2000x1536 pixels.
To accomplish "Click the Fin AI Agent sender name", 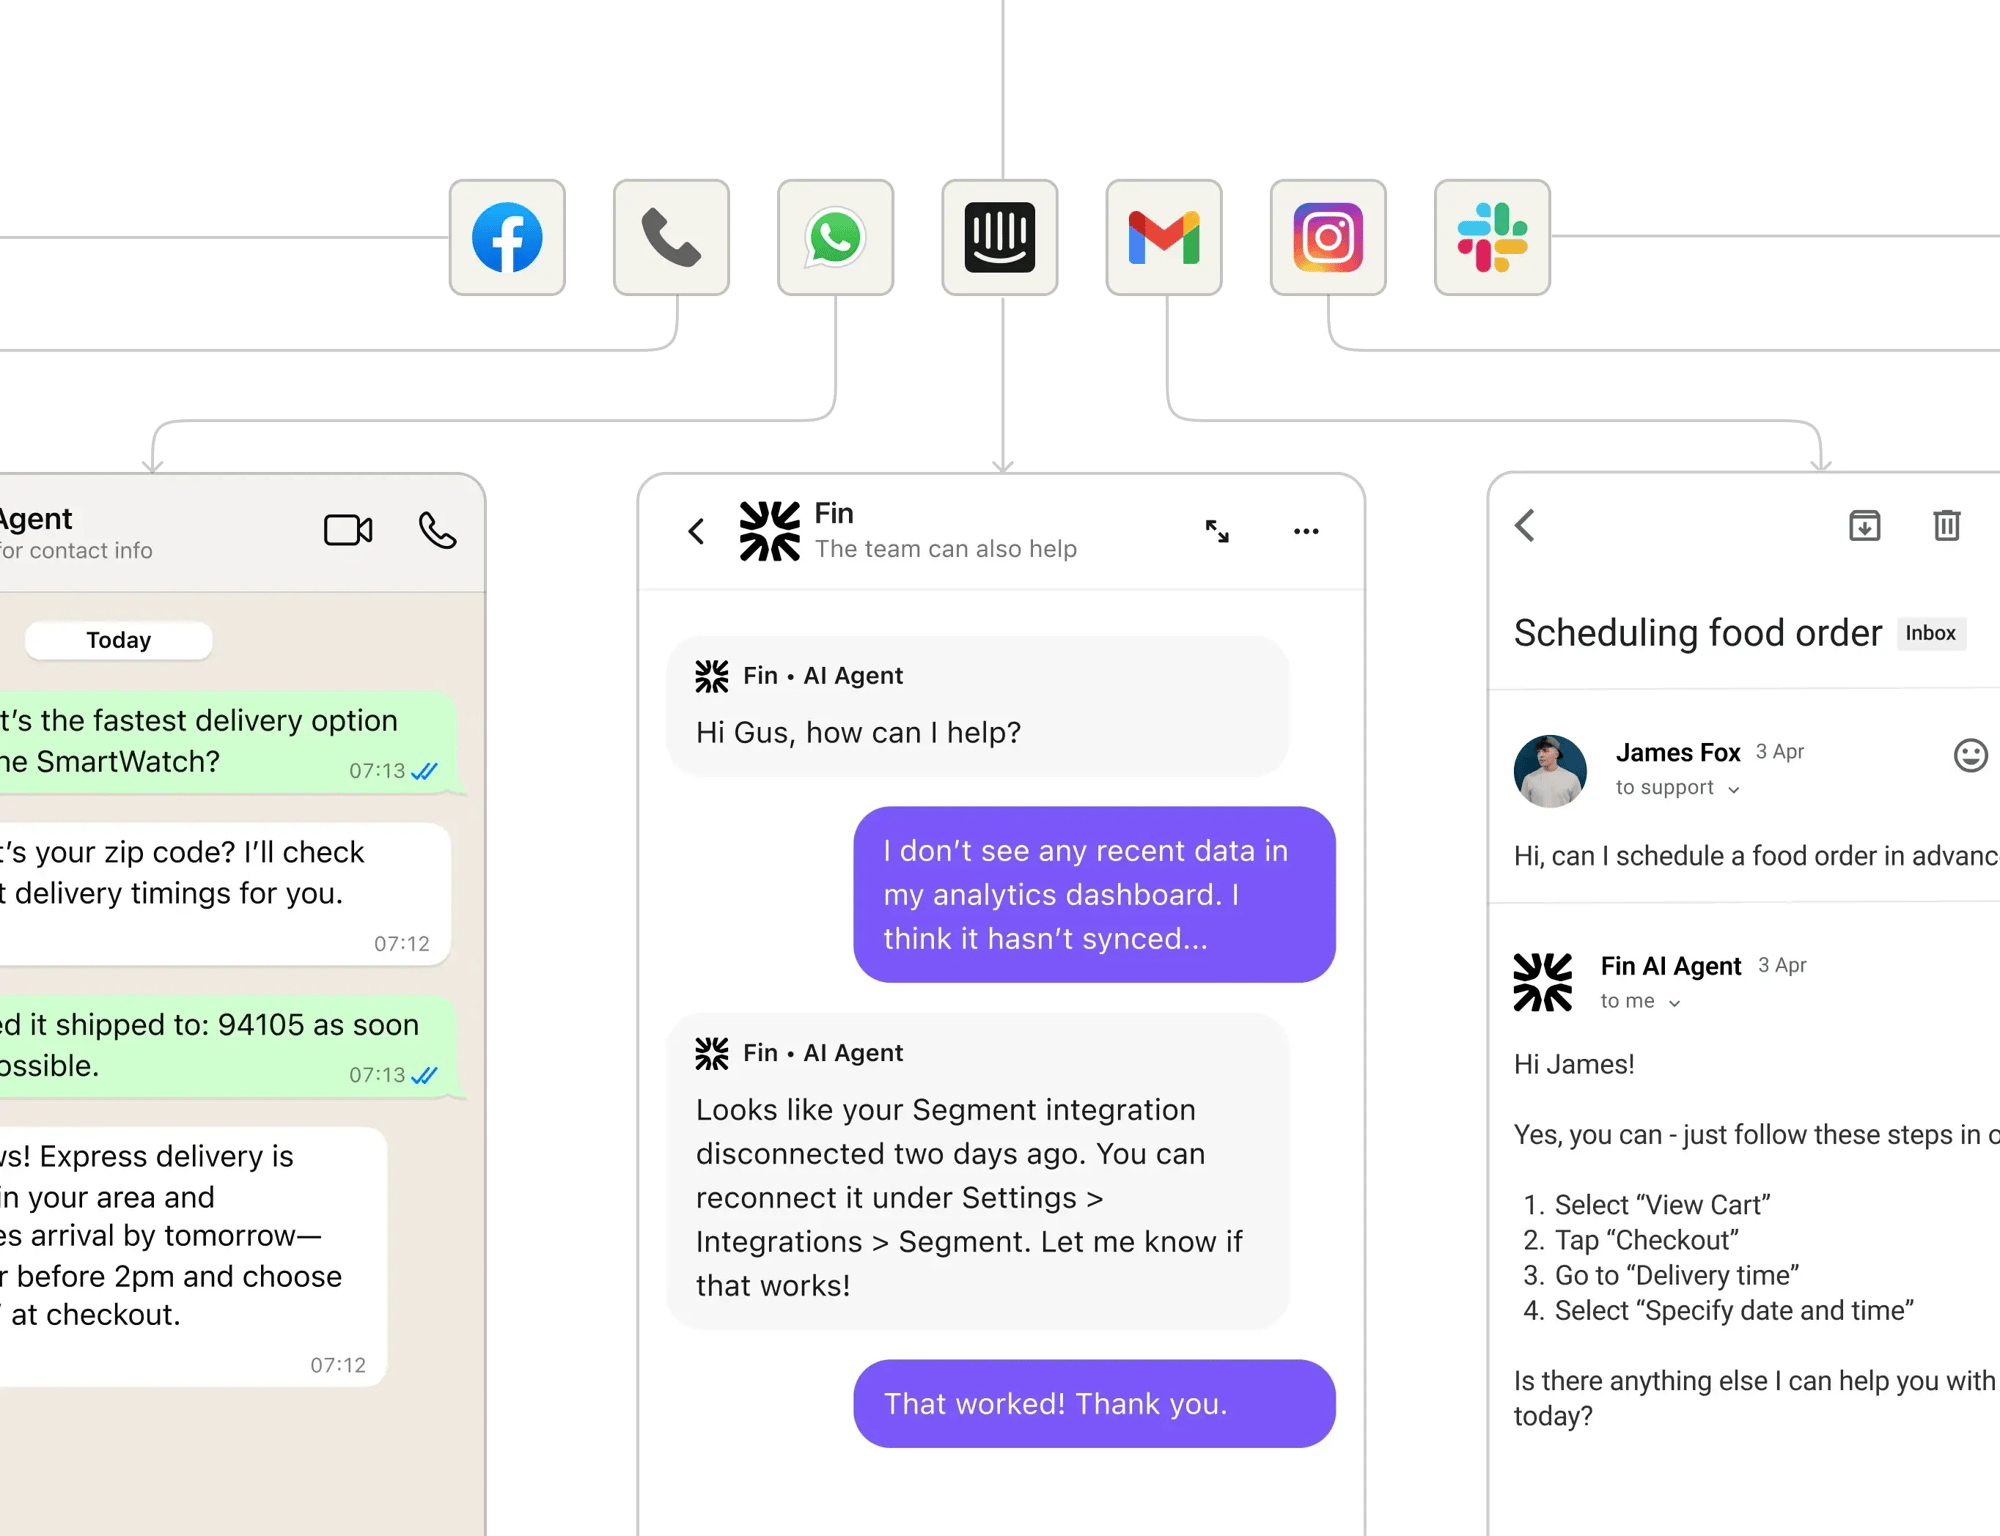I will tap(1670, 966).
